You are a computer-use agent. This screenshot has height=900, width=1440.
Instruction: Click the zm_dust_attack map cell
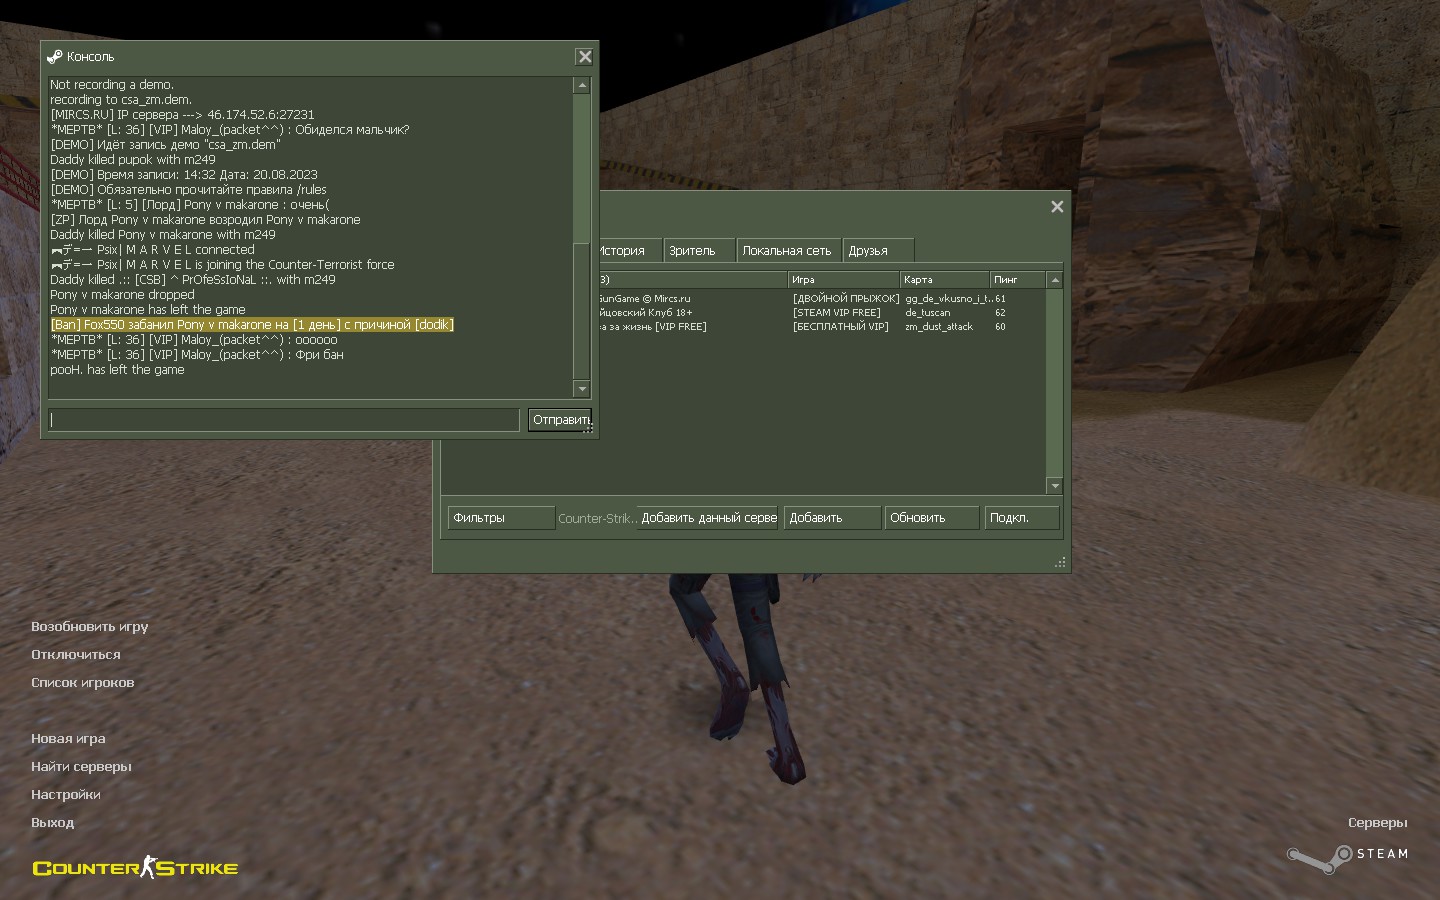point(939,327)
